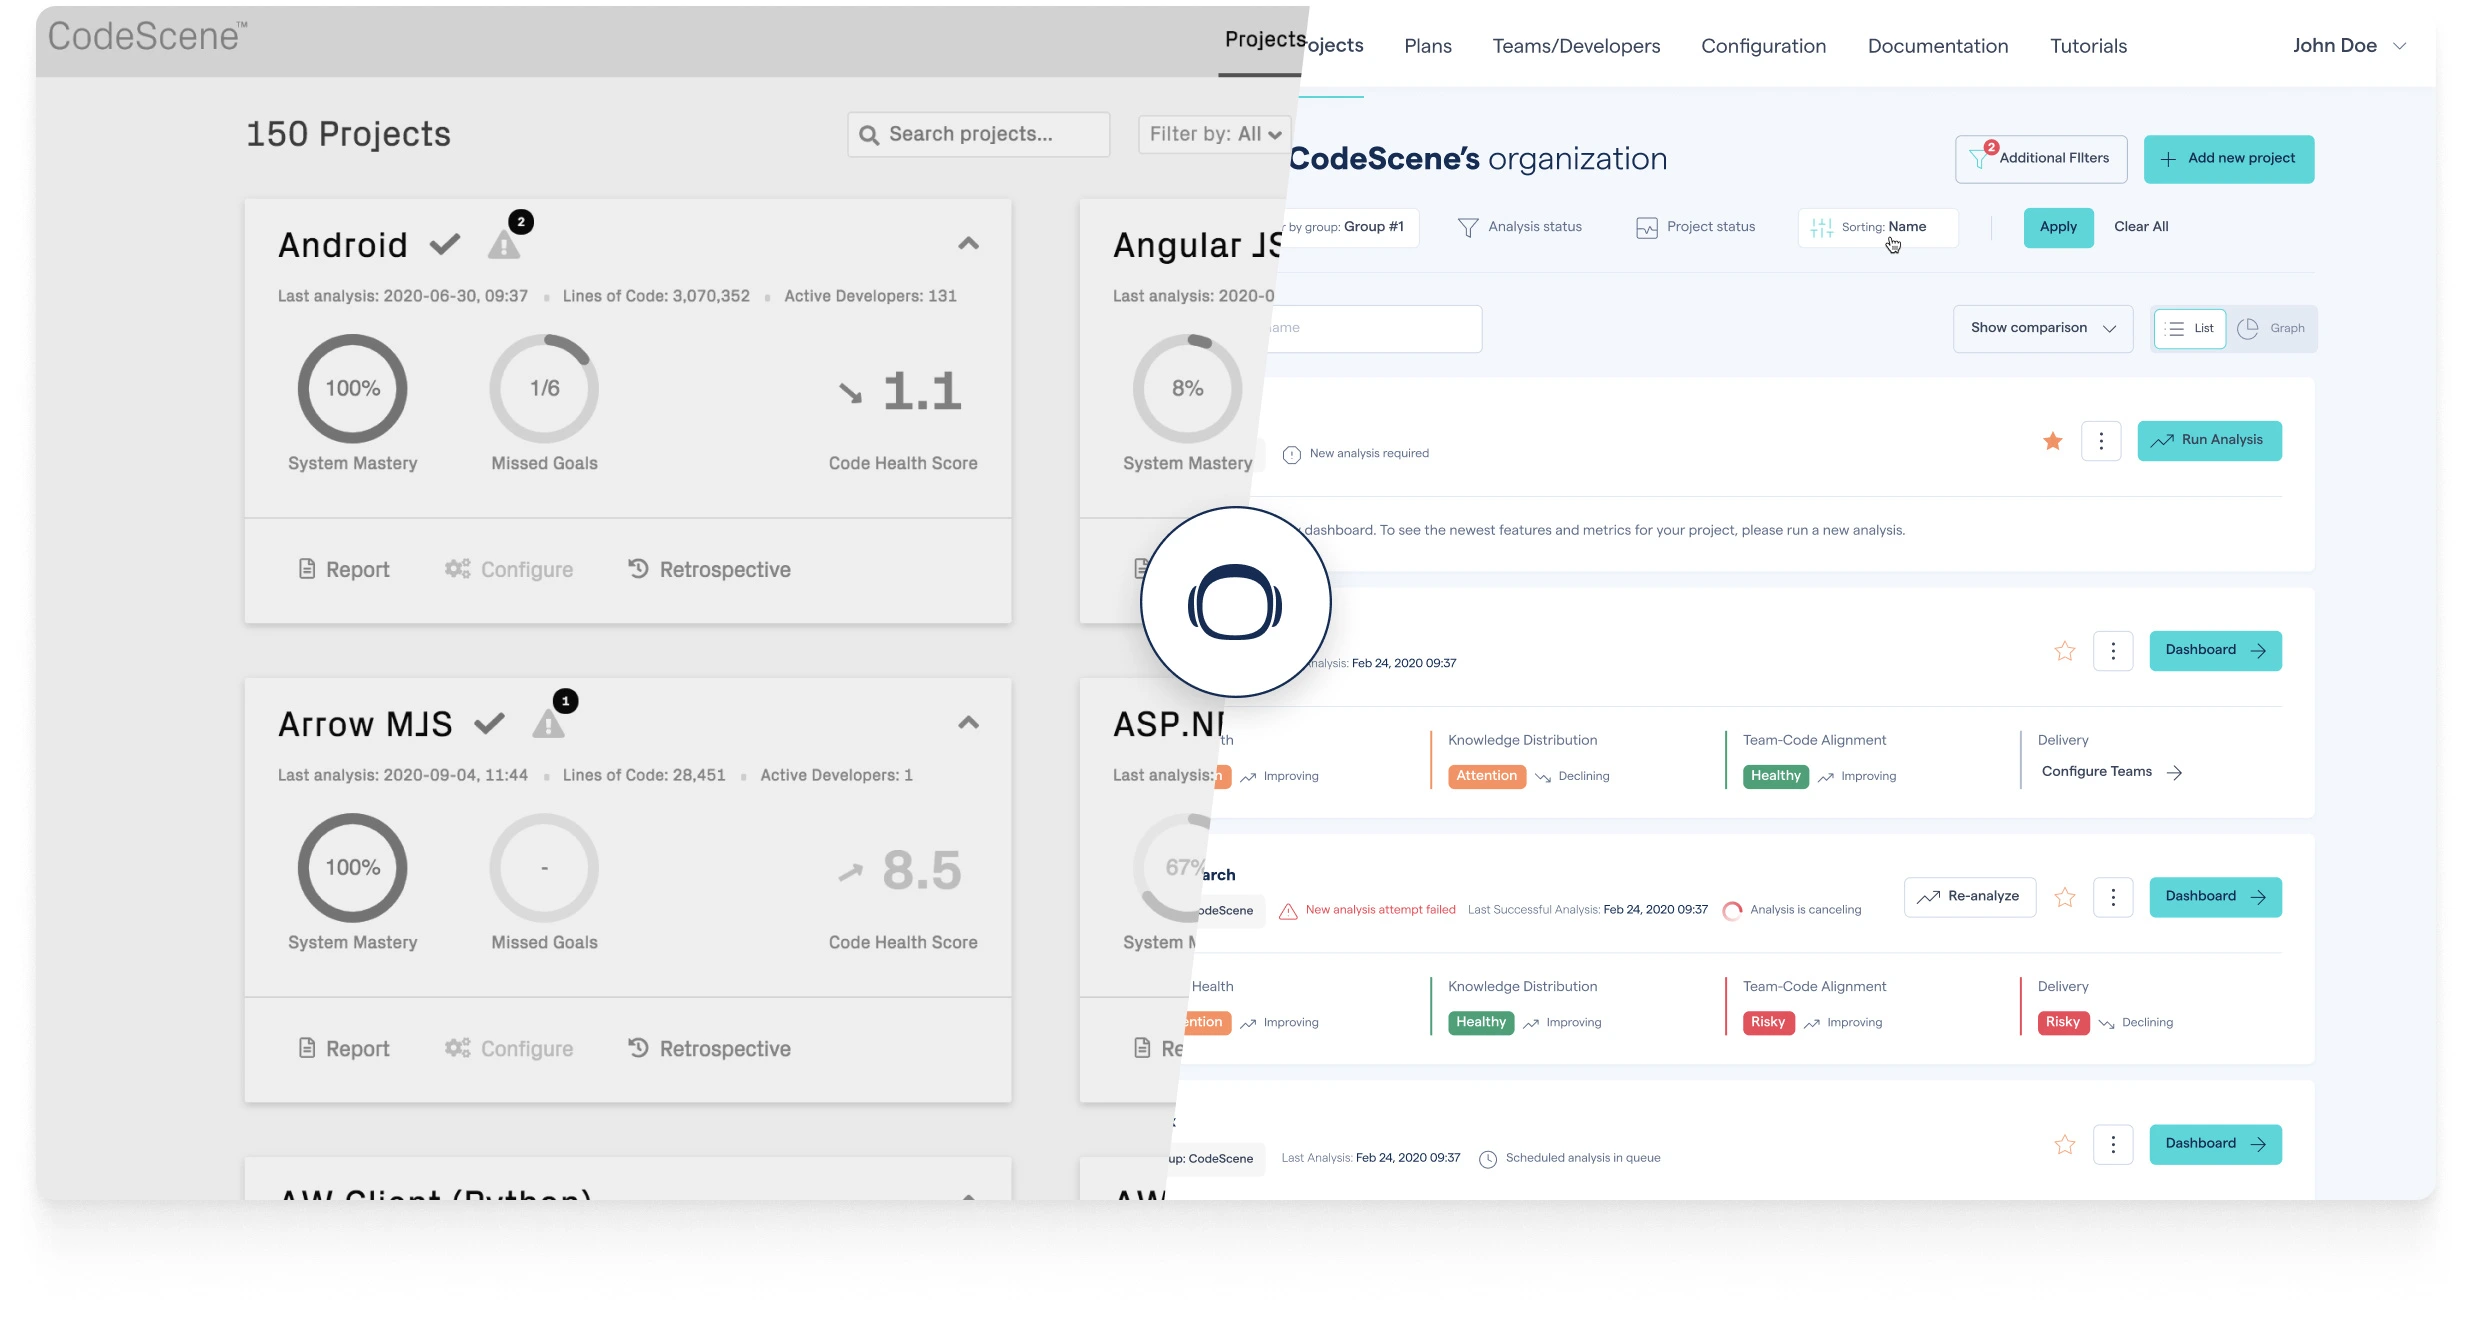
Task: Click the circular CodeScene logo badge
Action: pos(1235,602)
